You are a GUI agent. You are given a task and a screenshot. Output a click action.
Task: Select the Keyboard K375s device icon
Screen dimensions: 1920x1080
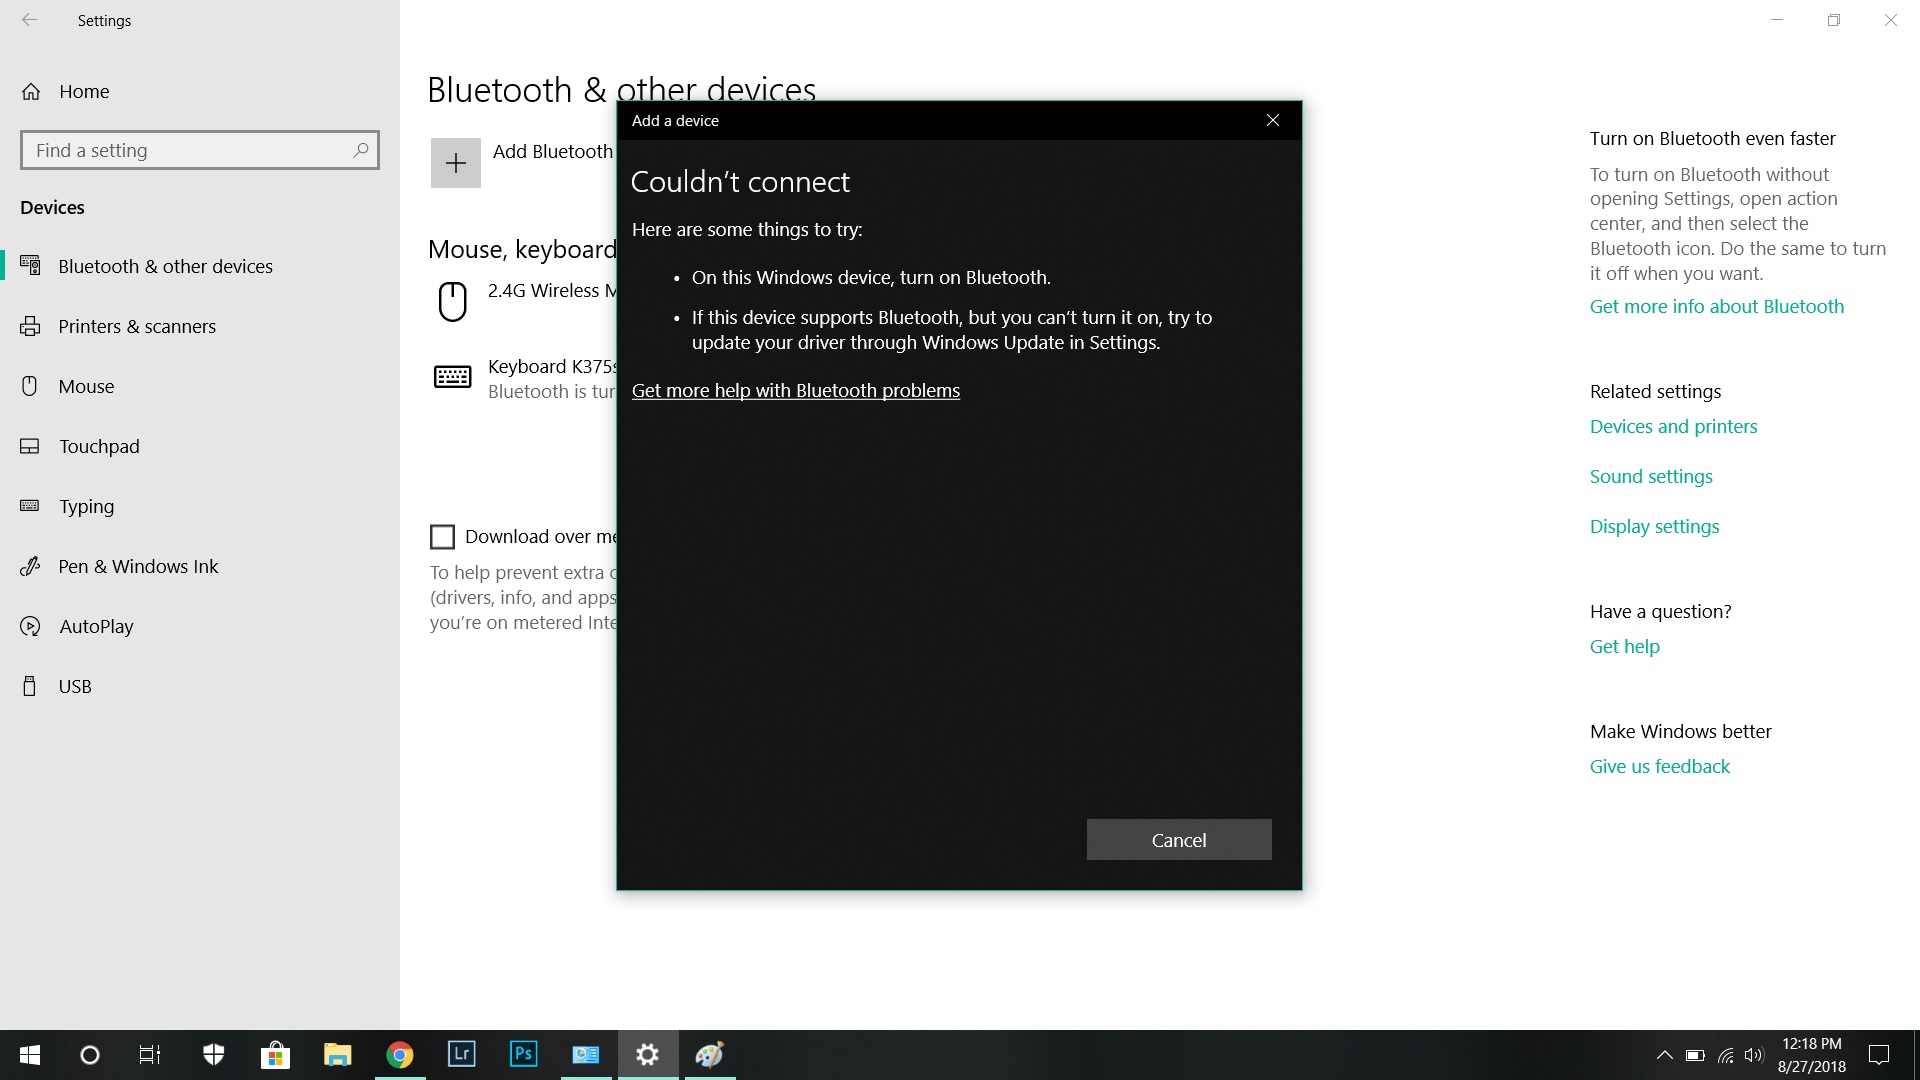tap(452, 377)
